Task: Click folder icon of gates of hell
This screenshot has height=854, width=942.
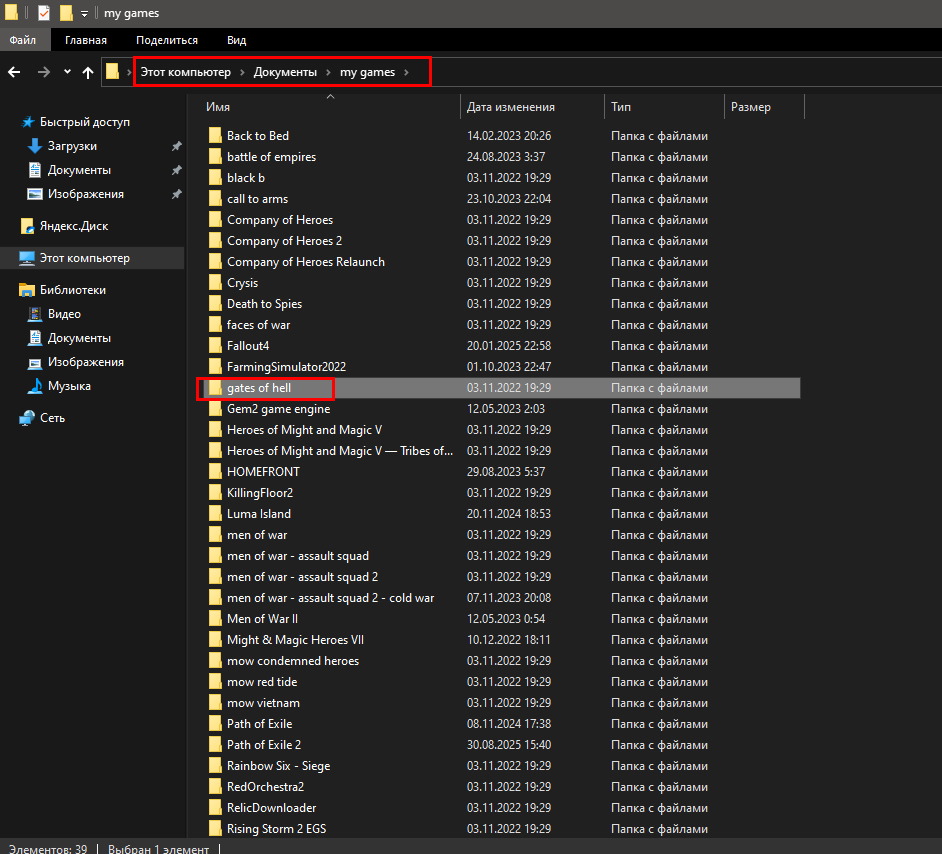Action: tap(215, 387)
